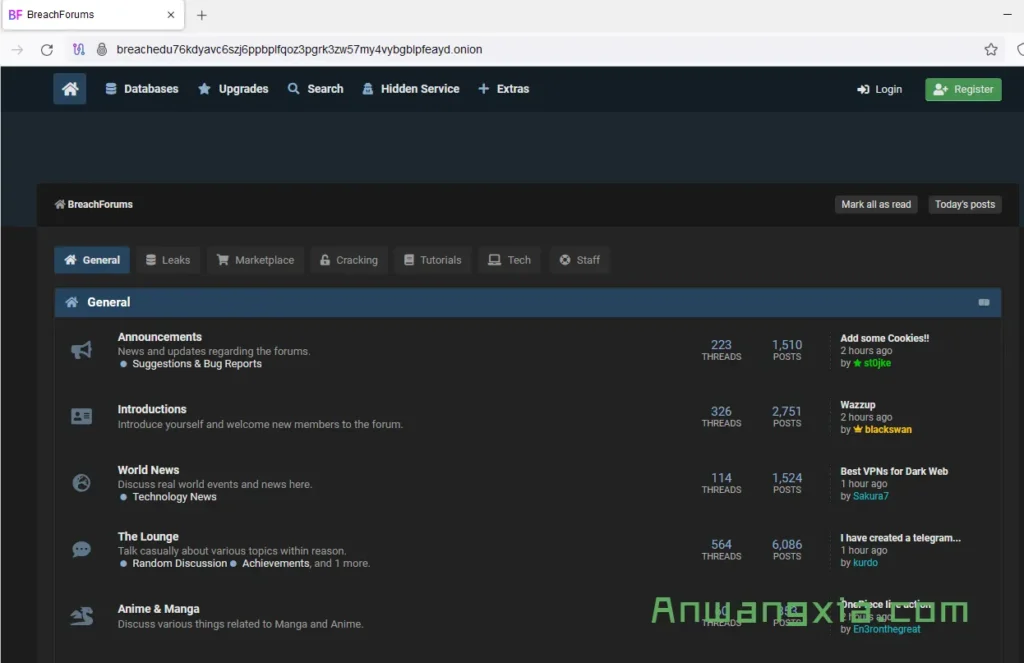Open Suggestions & Bug Reports subforum

click(197, 364)
